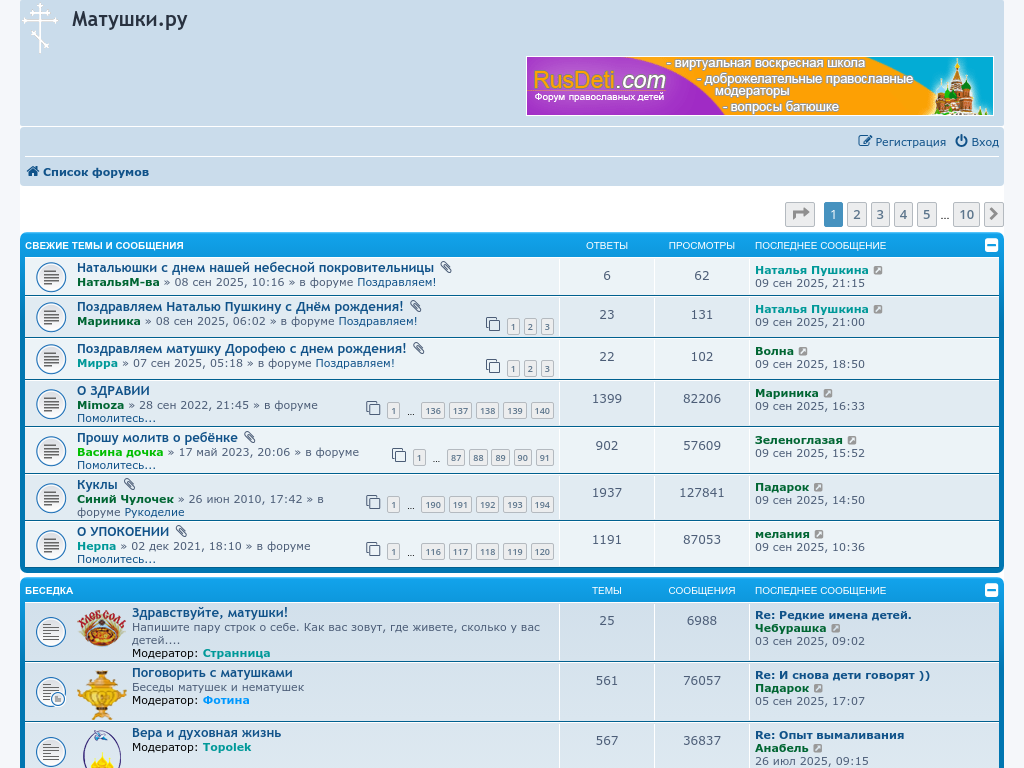The height and width of the screenshot is (768, 1024).
Task: Click the Вход login link
Action: [x=977, y=142]
